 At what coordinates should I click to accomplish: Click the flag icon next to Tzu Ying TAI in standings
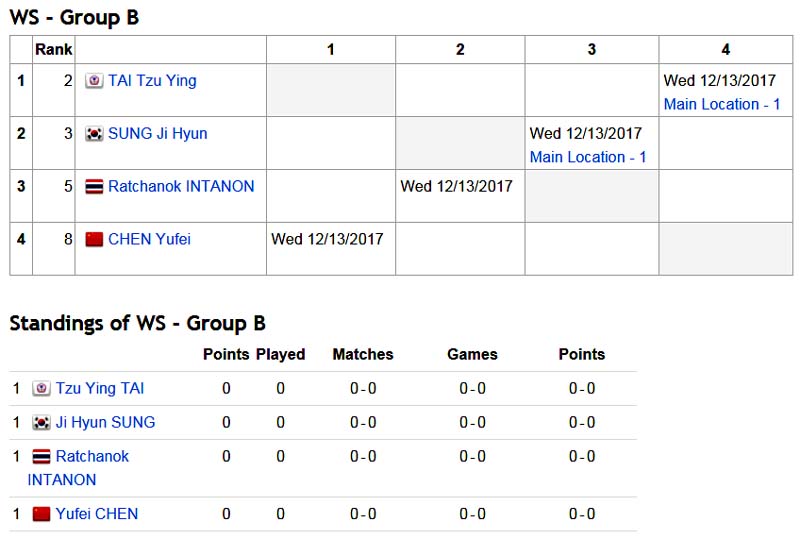click(x=41, y=389)
